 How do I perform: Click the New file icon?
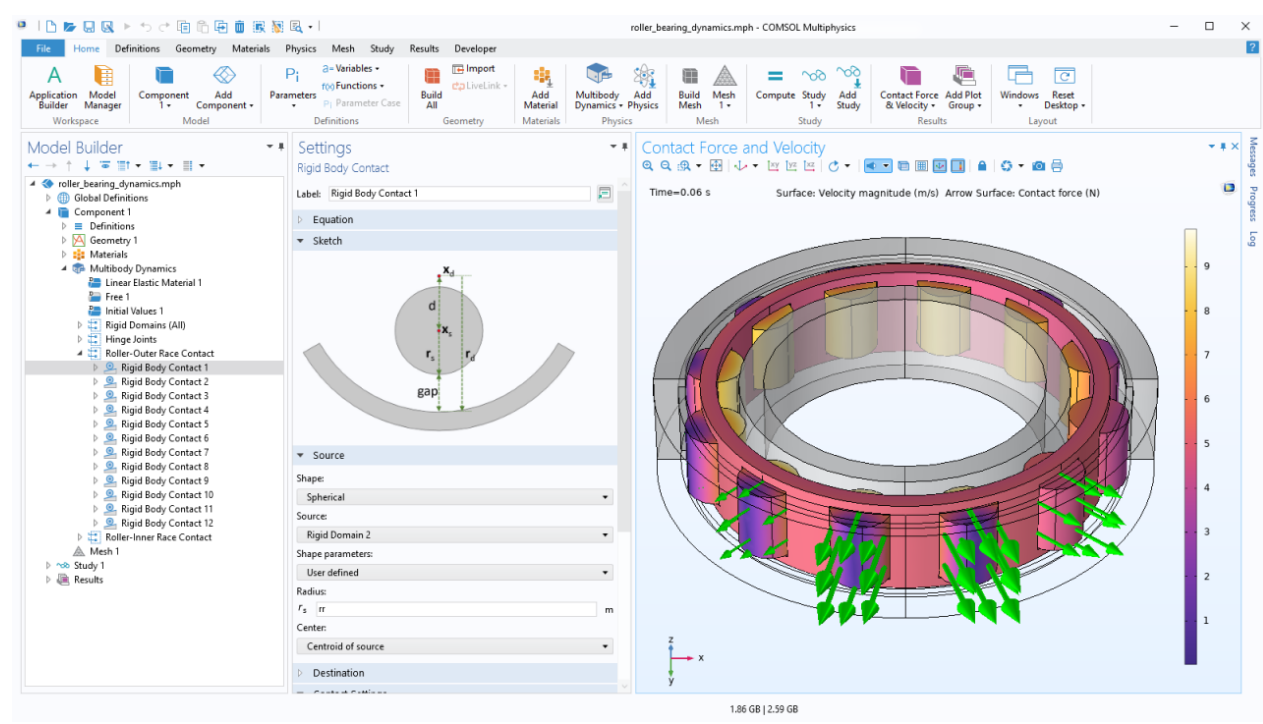(x=51, y=26)
